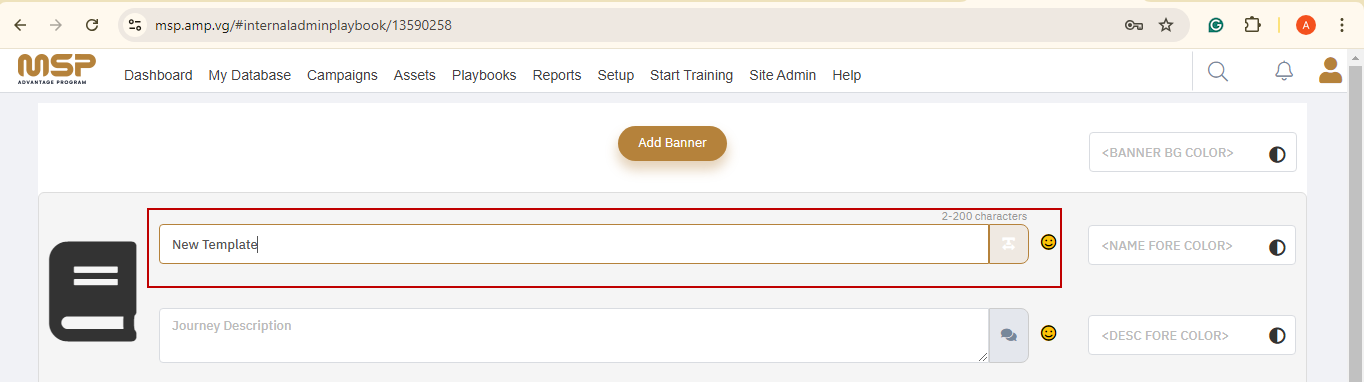Open the Site Admin menu
Image resolution: width=1364 pixels, height=382 pixels.
(782, 75)
